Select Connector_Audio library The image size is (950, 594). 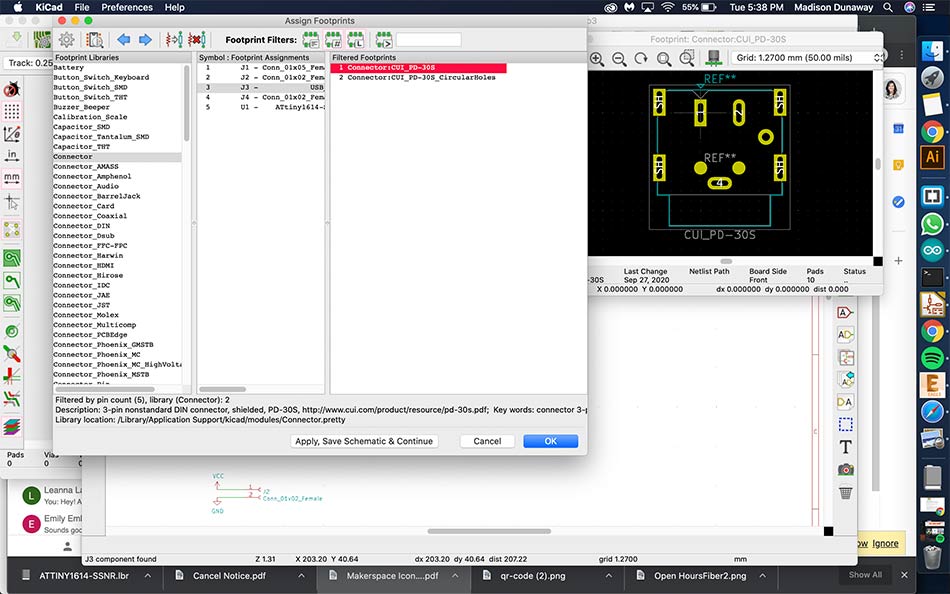(117, 186)
